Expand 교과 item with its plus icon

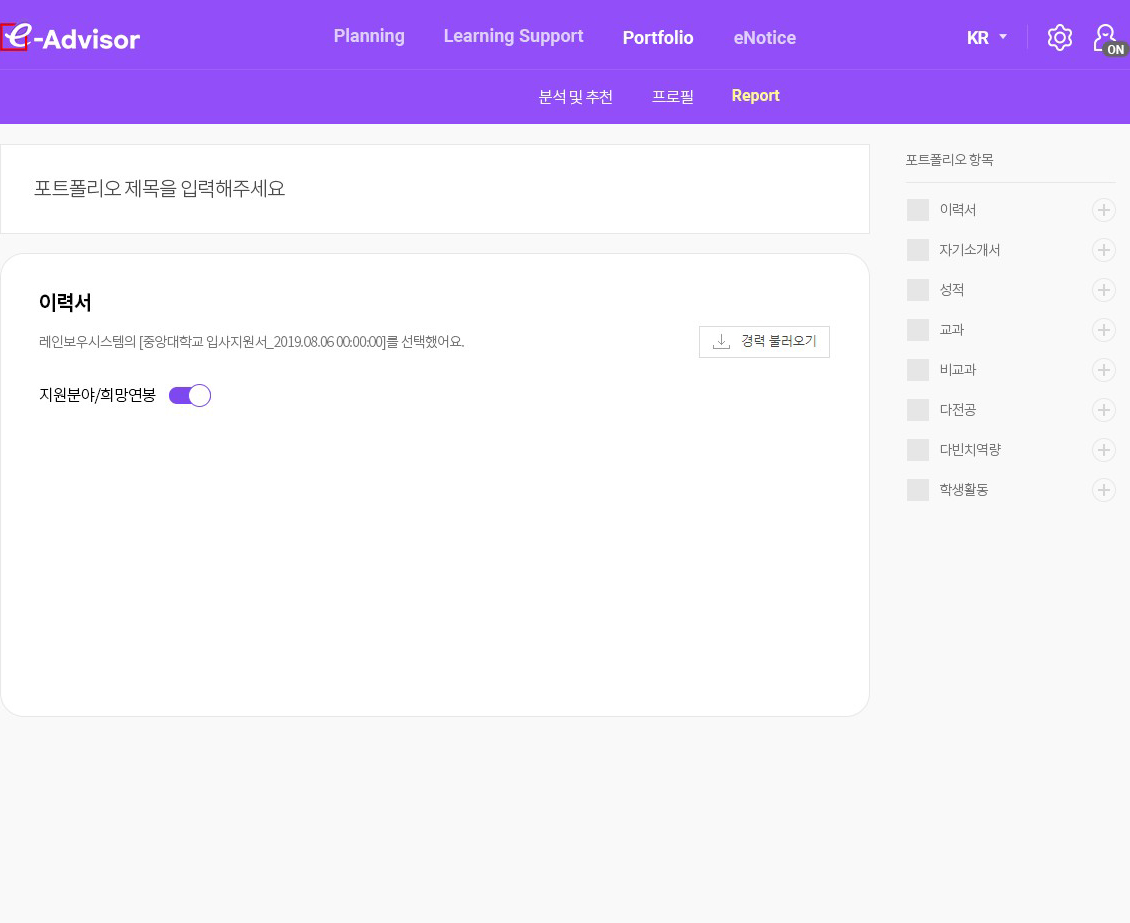point(1103,330)
